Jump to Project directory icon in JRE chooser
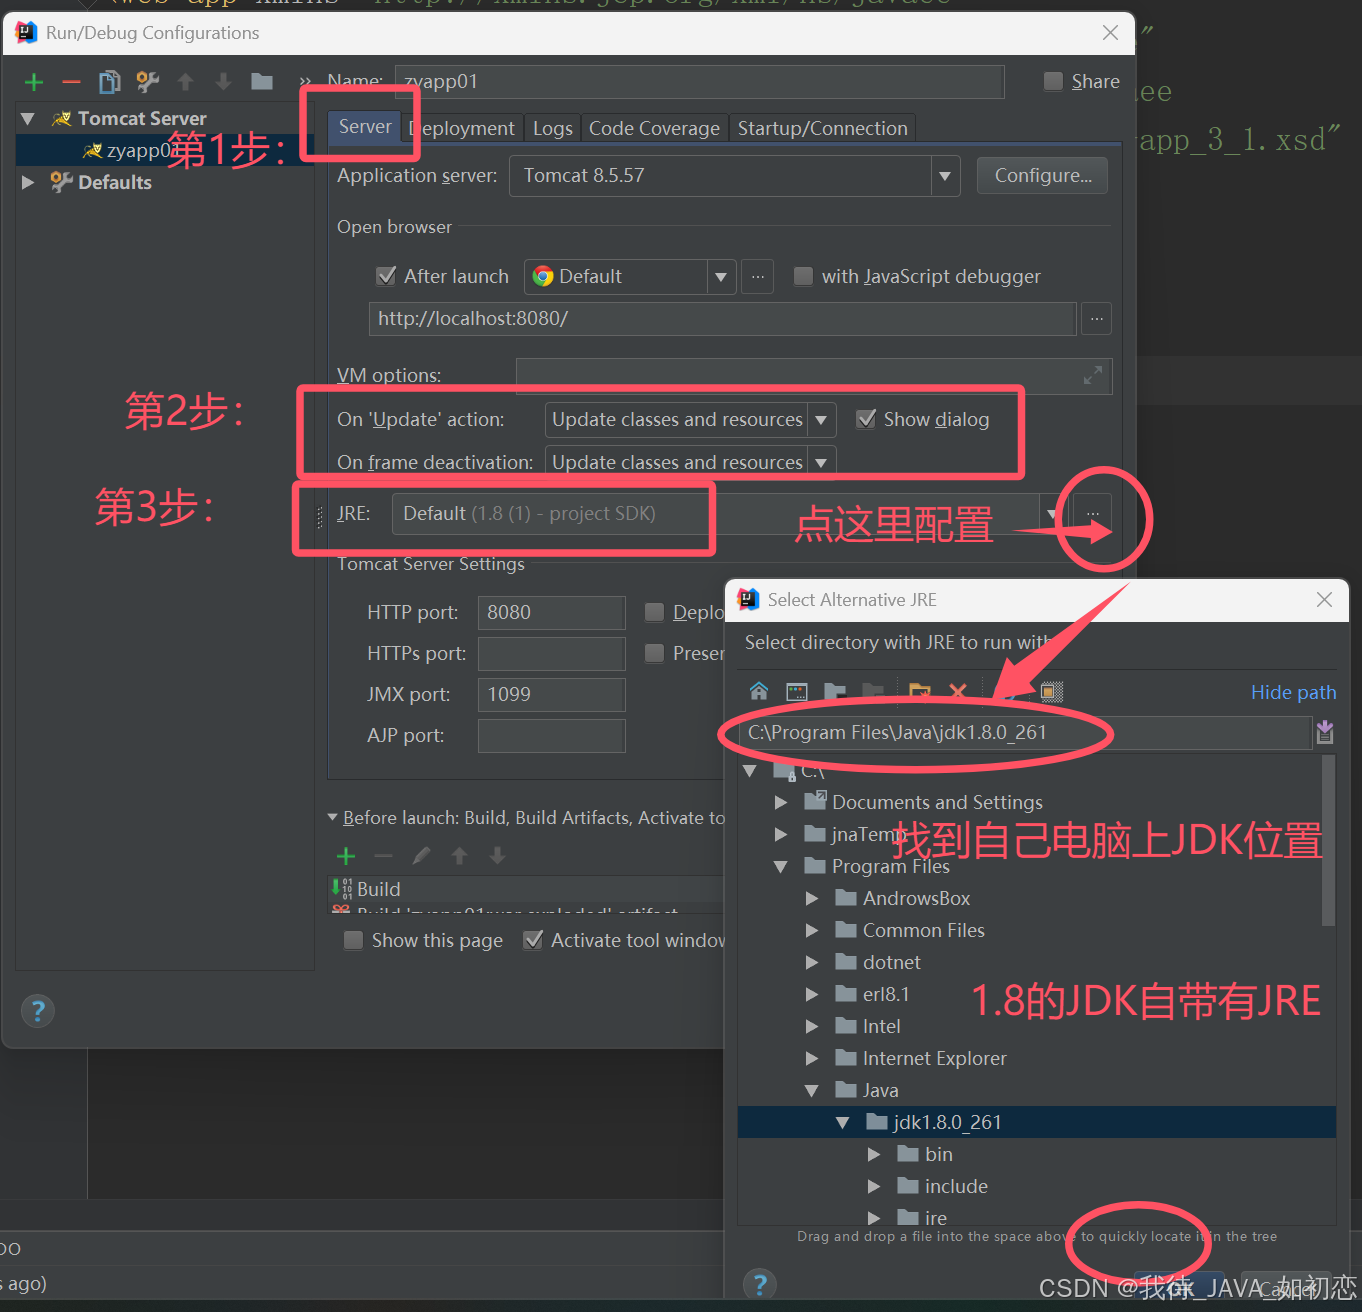1362x1312 pixels. 835,691
